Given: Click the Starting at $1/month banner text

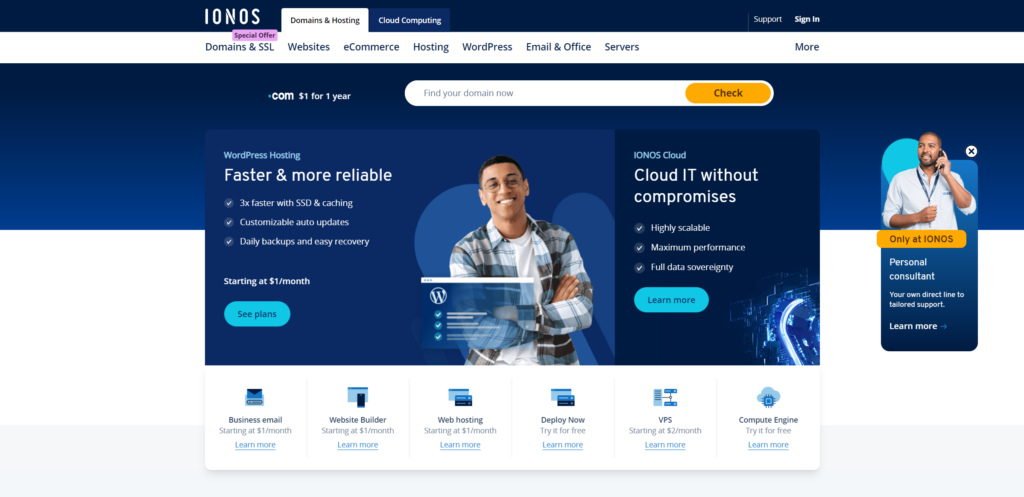Looking at the screenshot, I should point(267,281).
